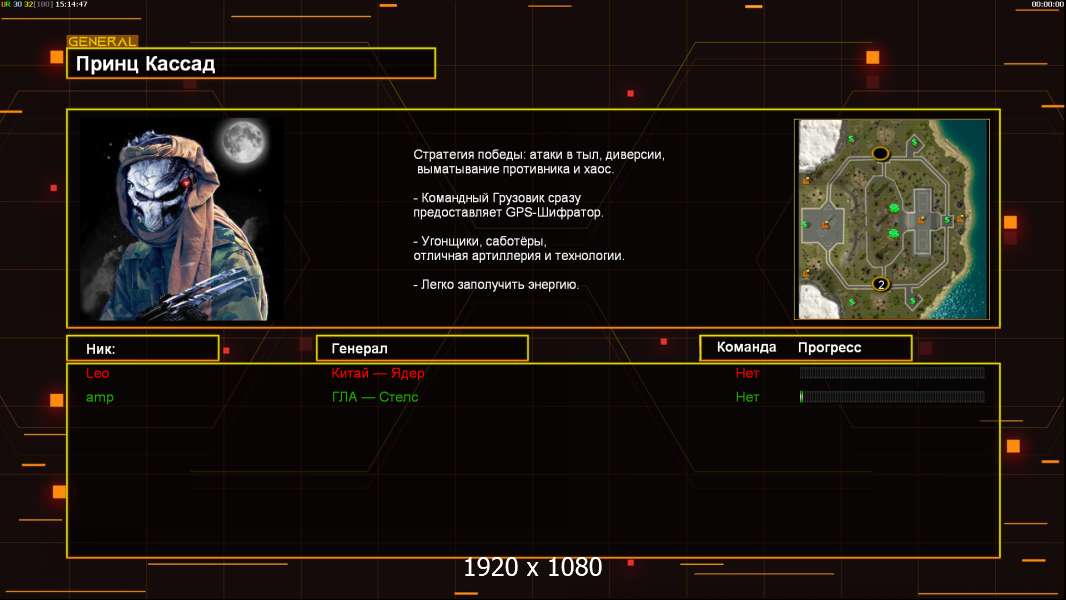
Task: Click faction text "Китай — Ядер"
Action: click(378, 373)
